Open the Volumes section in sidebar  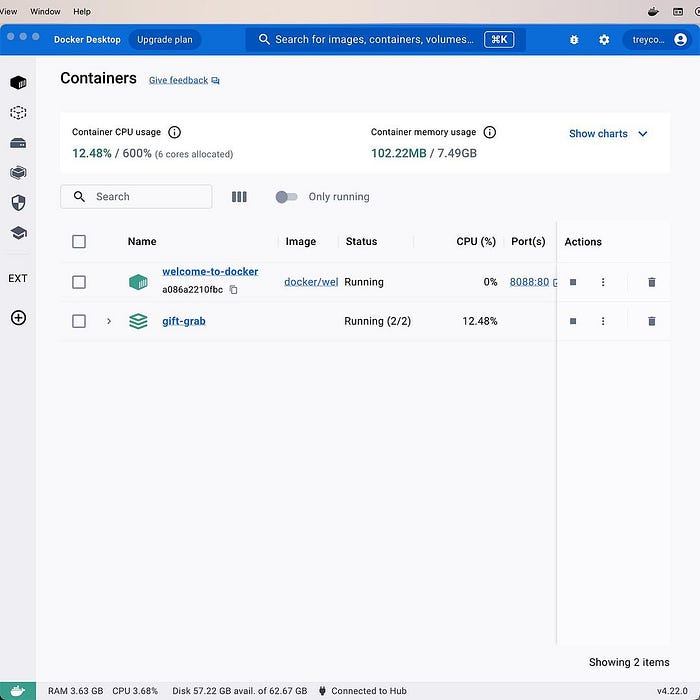tap(18, 143)
